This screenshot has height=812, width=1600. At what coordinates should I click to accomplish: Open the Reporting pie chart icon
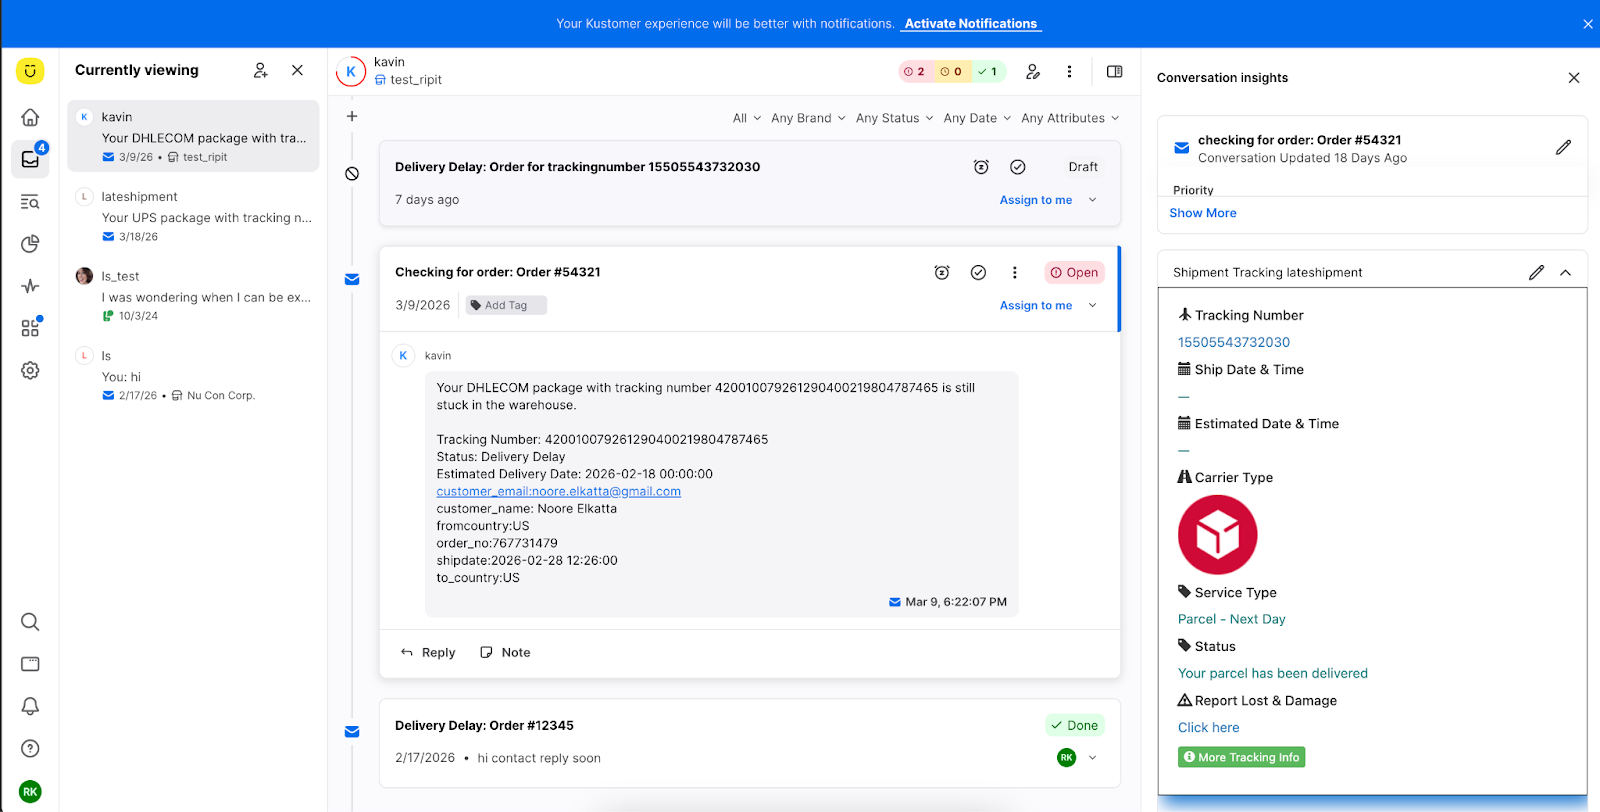[30, 244]
